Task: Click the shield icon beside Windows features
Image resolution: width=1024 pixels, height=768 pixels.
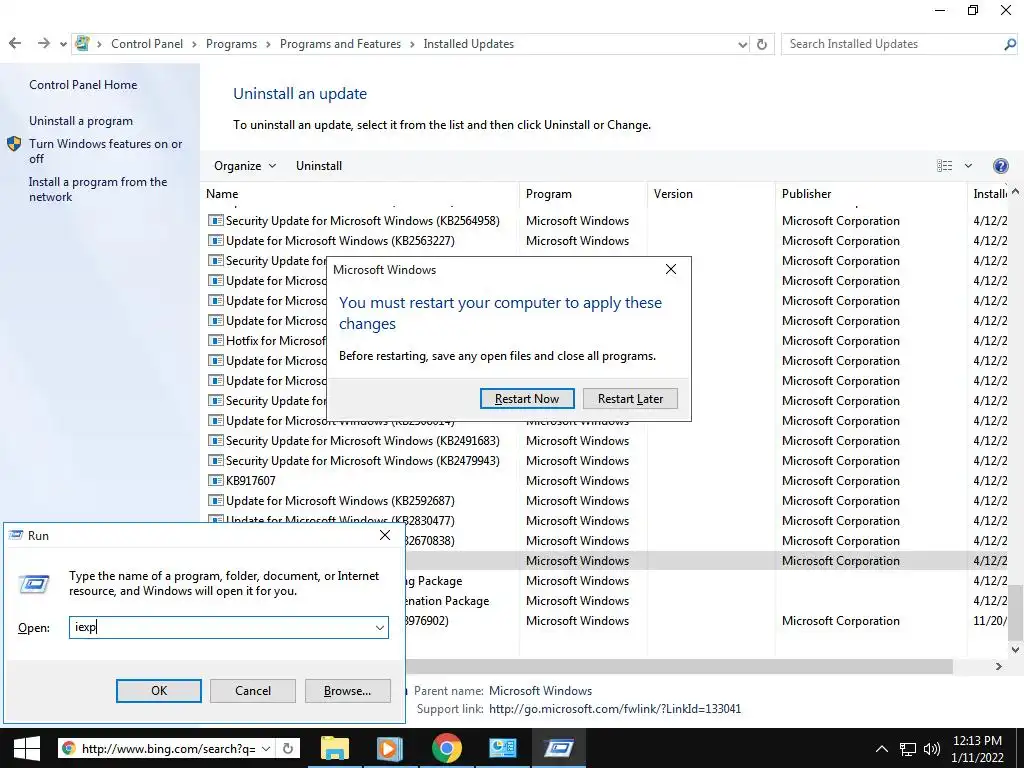Action: (14, 144)
